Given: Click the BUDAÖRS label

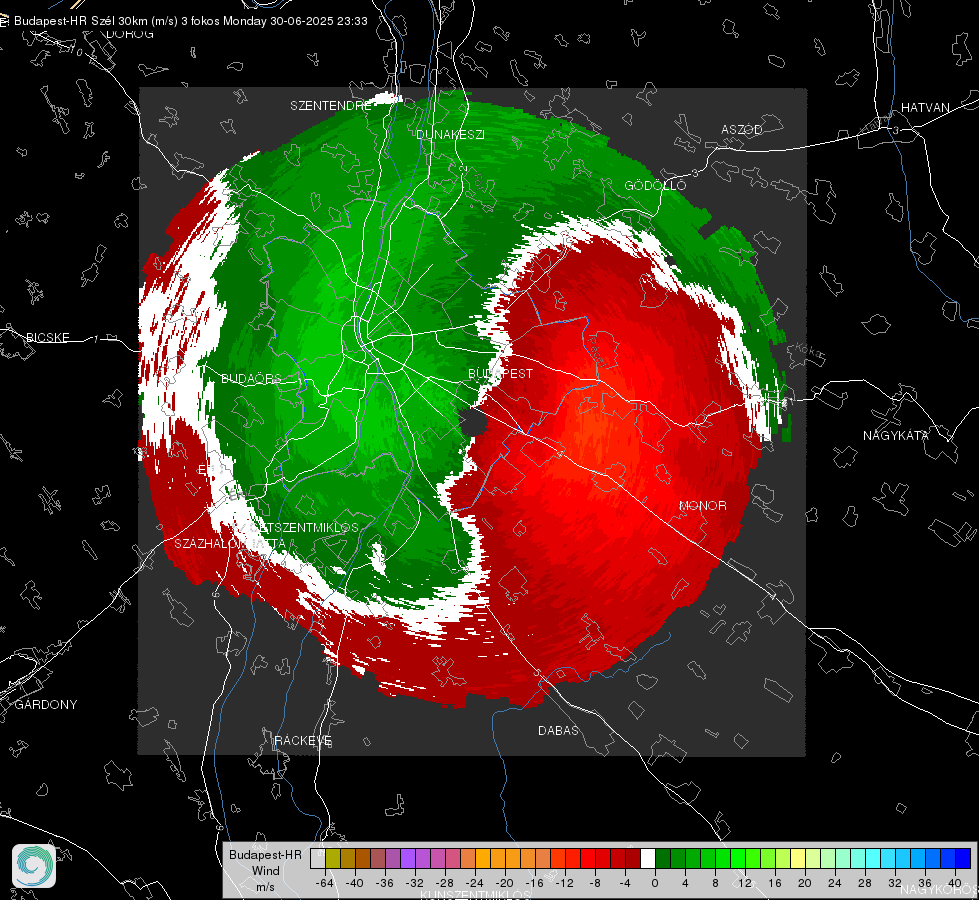Looking at the screenshot, I should pos(251,378).
